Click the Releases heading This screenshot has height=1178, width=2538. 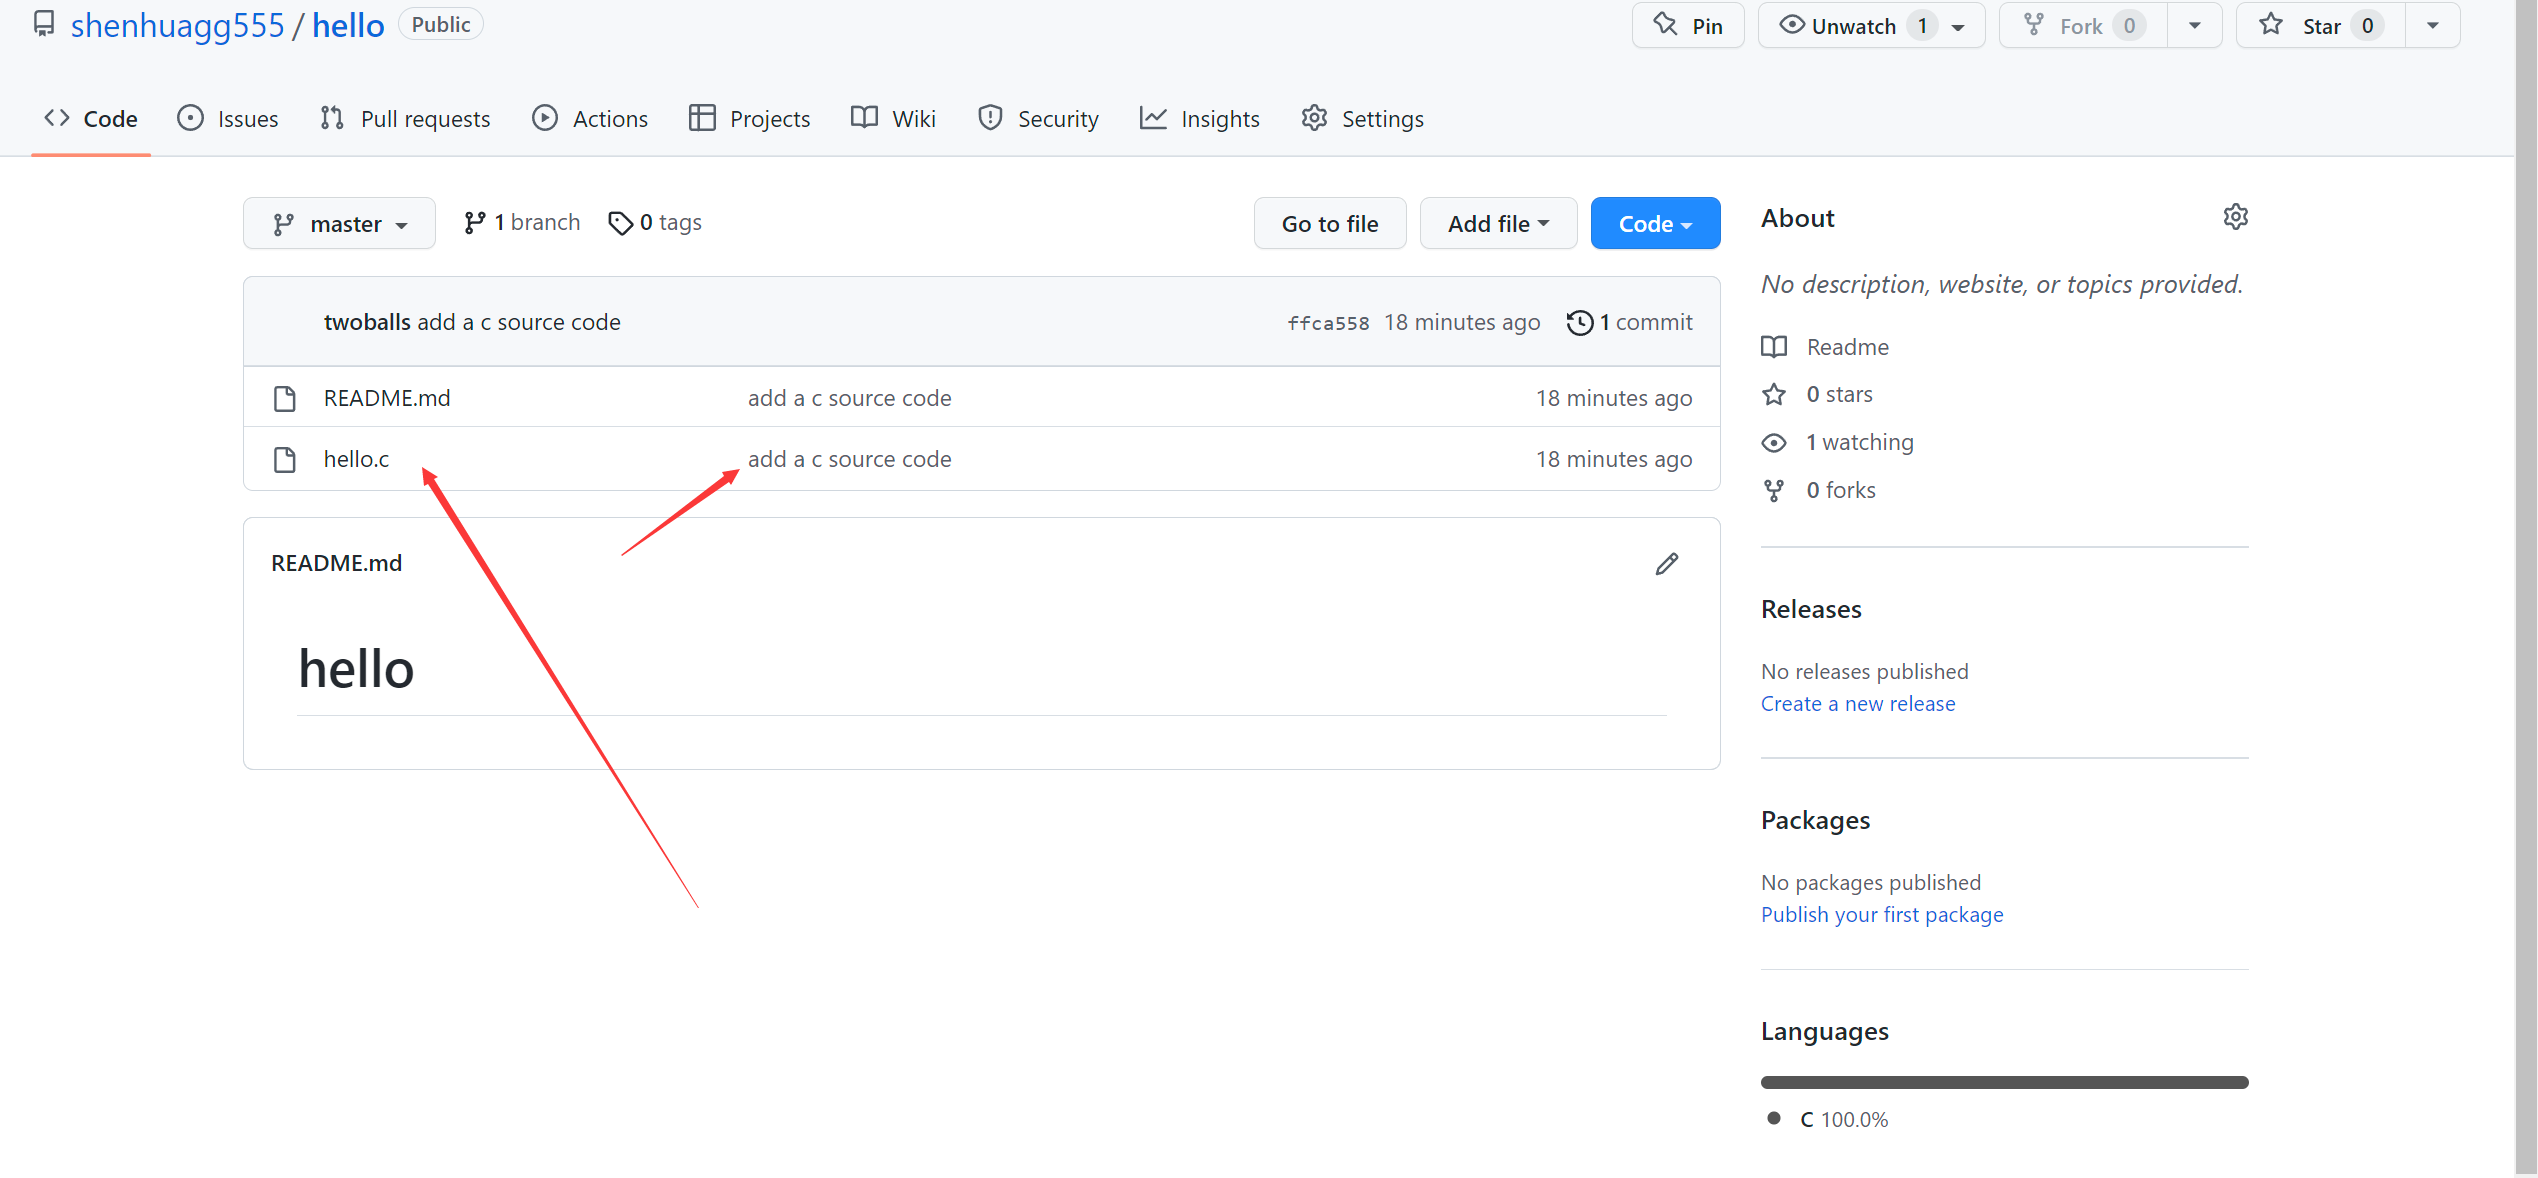1811,609
